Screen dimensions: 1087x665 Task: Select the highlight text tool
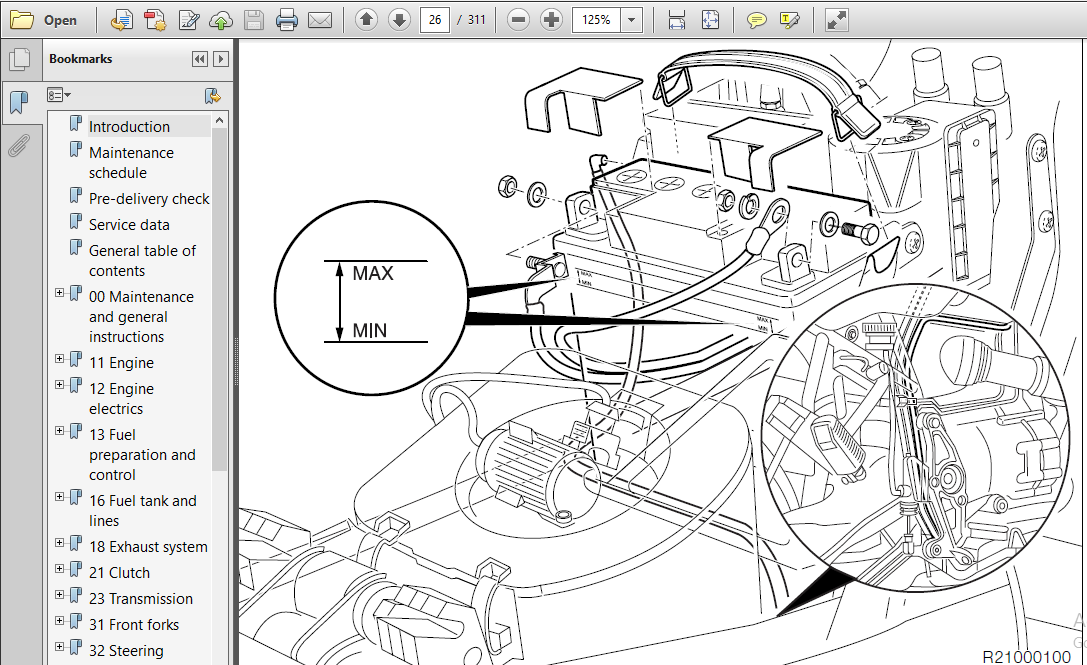click(790, 20)
